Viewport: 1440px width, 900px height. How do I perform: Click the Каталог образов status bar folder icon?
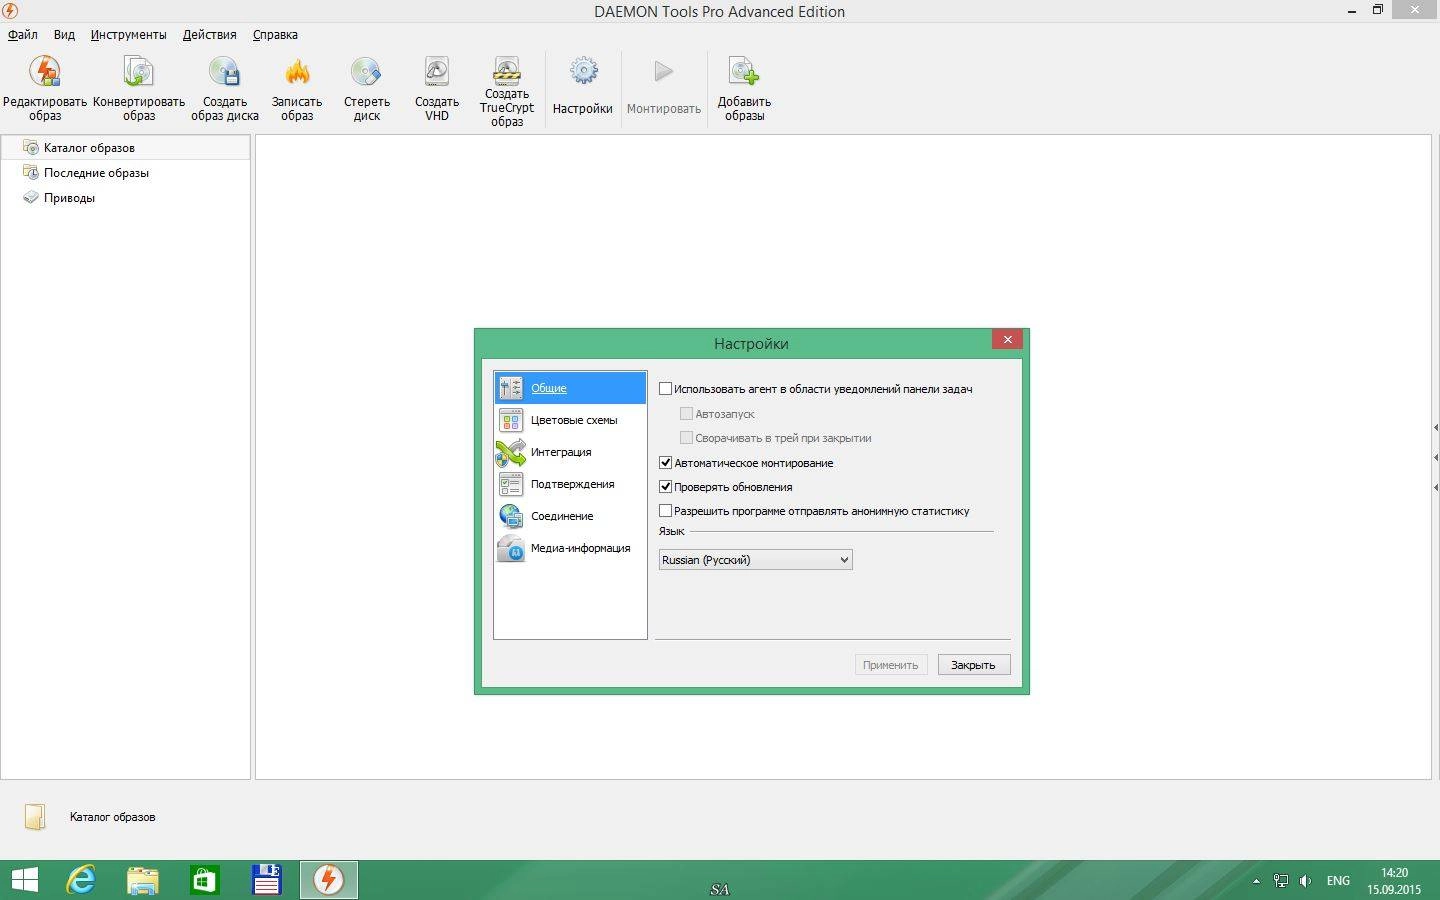(x=35, y=817)
